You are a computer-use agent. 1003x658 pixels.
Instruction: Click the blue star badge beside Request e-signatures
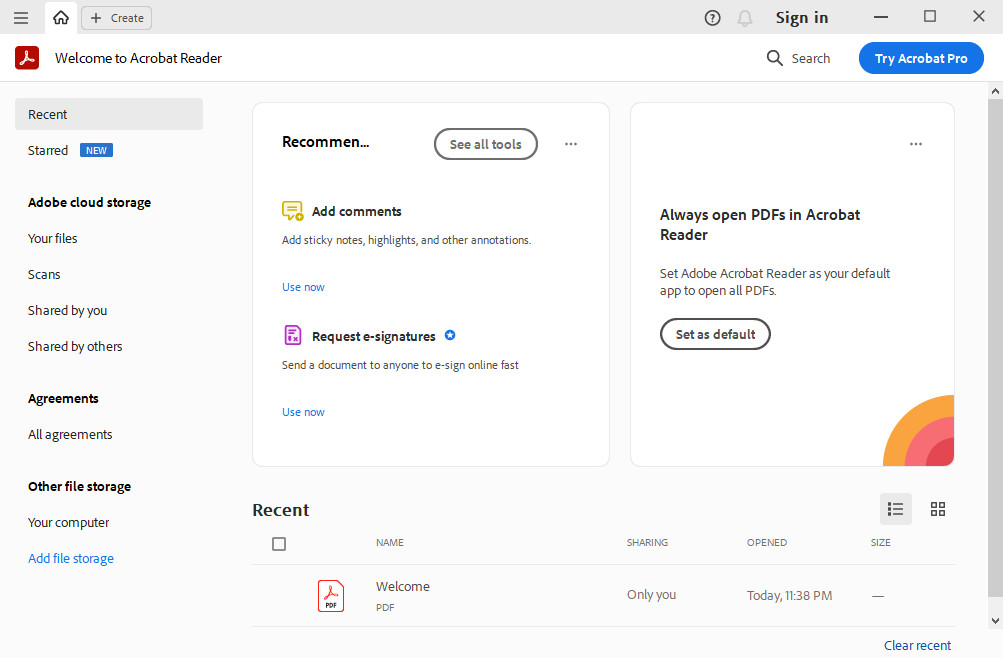450,335
